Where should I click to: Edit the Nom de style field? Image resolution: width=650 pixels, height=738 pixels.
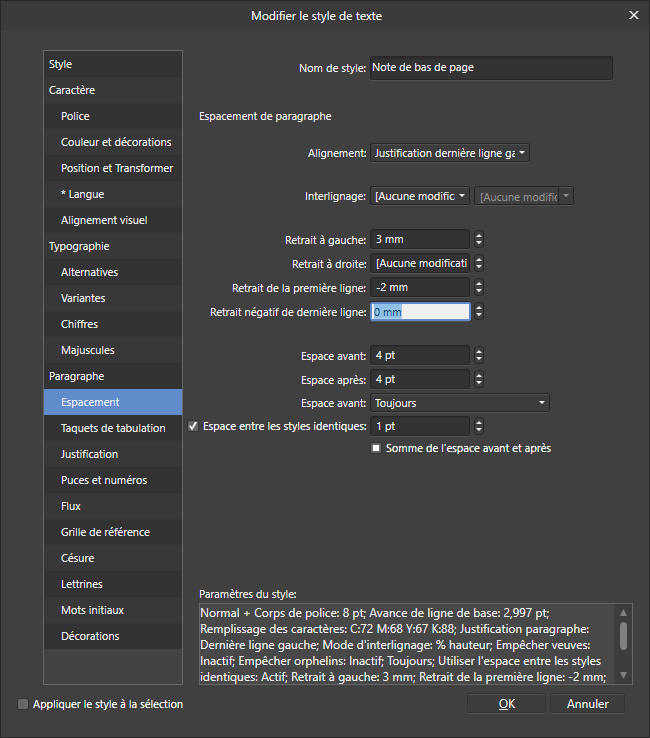(x=491, y=68)
